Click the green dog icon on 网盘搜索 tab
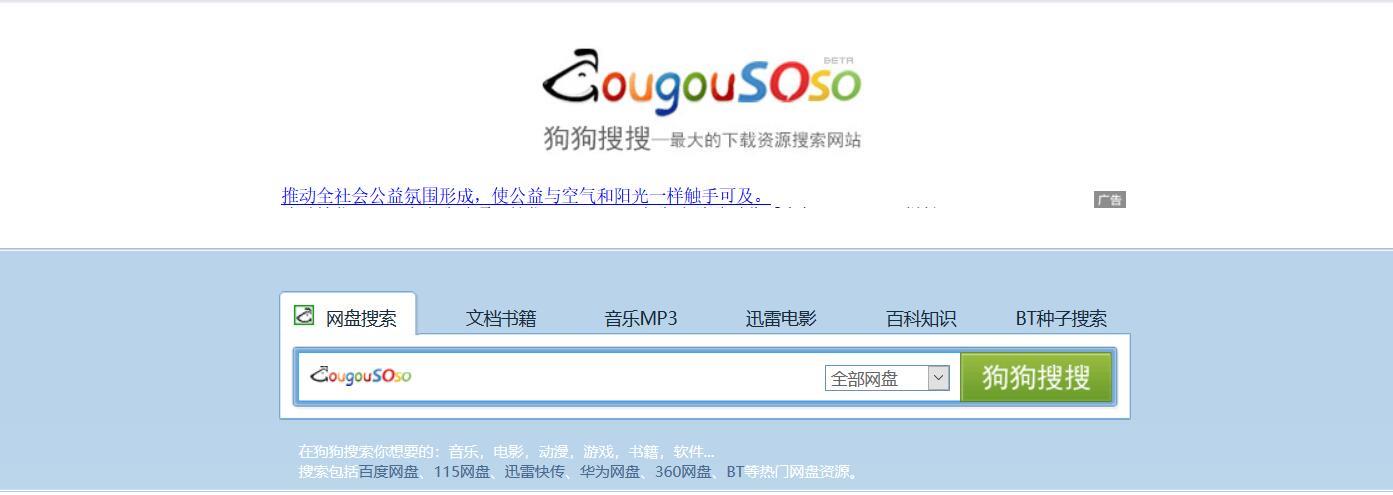1393x495 pixels. [x=304, y=315]
